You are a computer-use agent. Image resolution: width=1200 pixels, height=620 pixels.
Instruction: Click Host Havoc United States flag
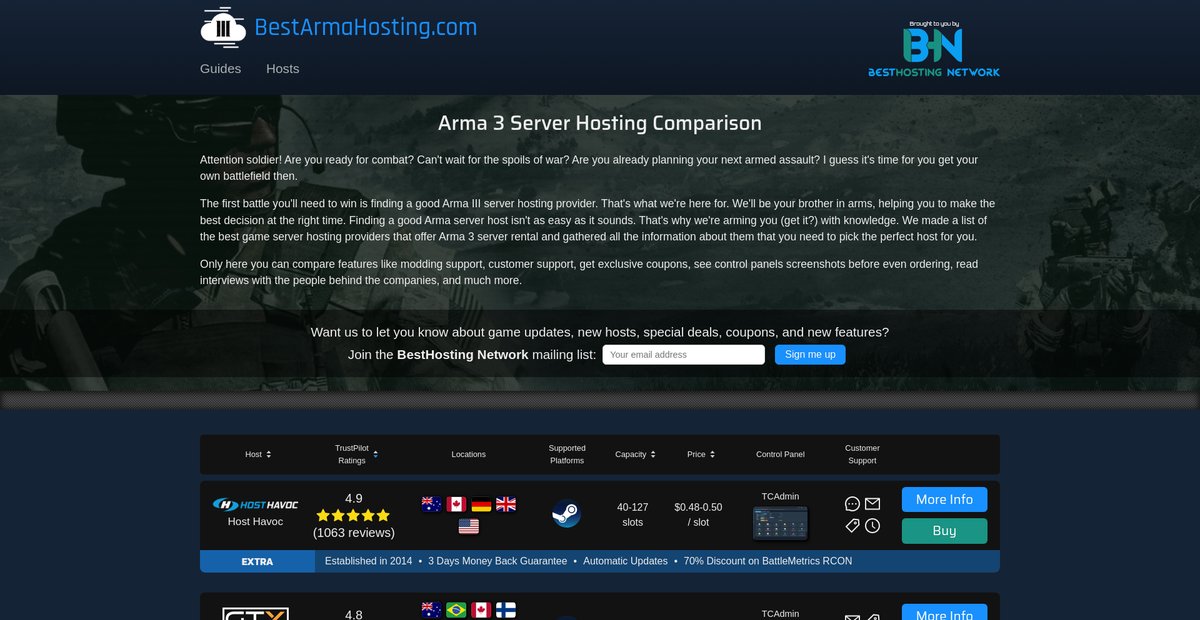coord(469,526)
